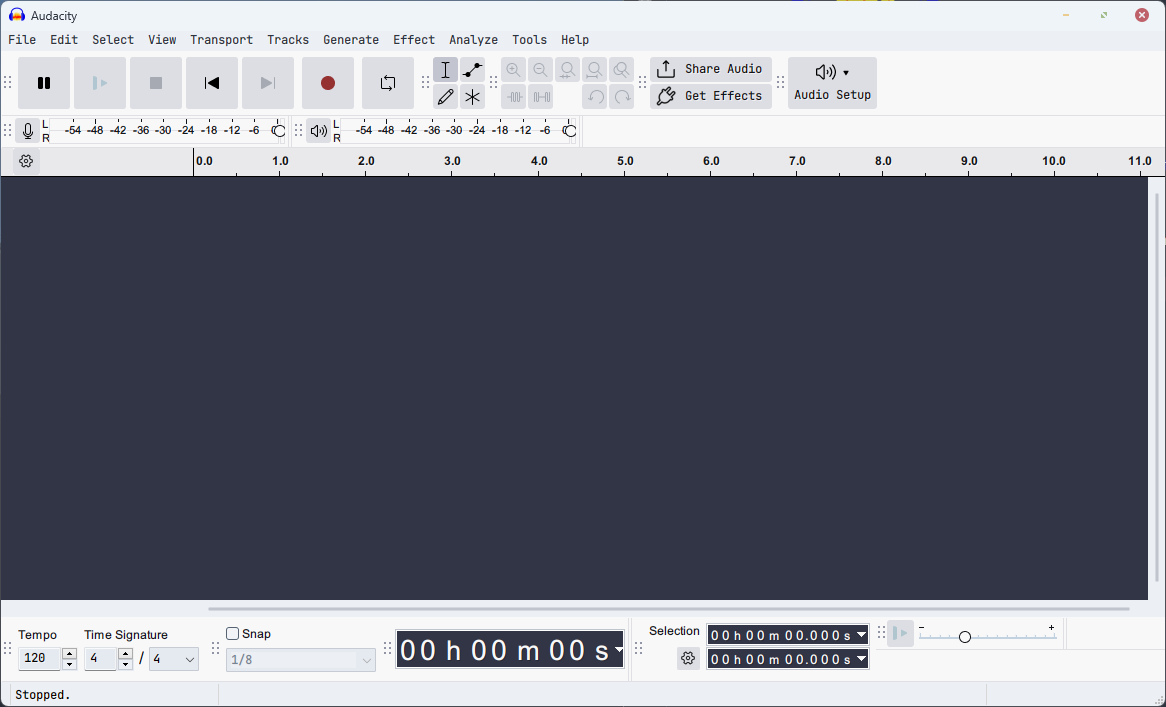Click the playback speed slider handle
This screenshot has width=1166, height=707.
pos(965,637)
